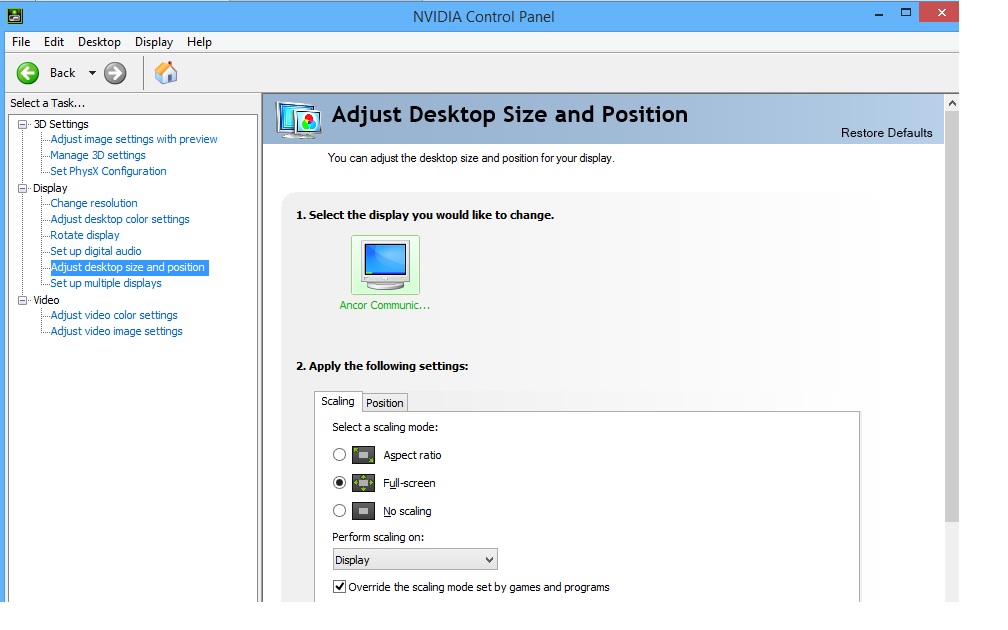Click the NVIDIA icon in the title bar
The height and width of the screenshot is (630, 1008).
(x=15, y=15)
